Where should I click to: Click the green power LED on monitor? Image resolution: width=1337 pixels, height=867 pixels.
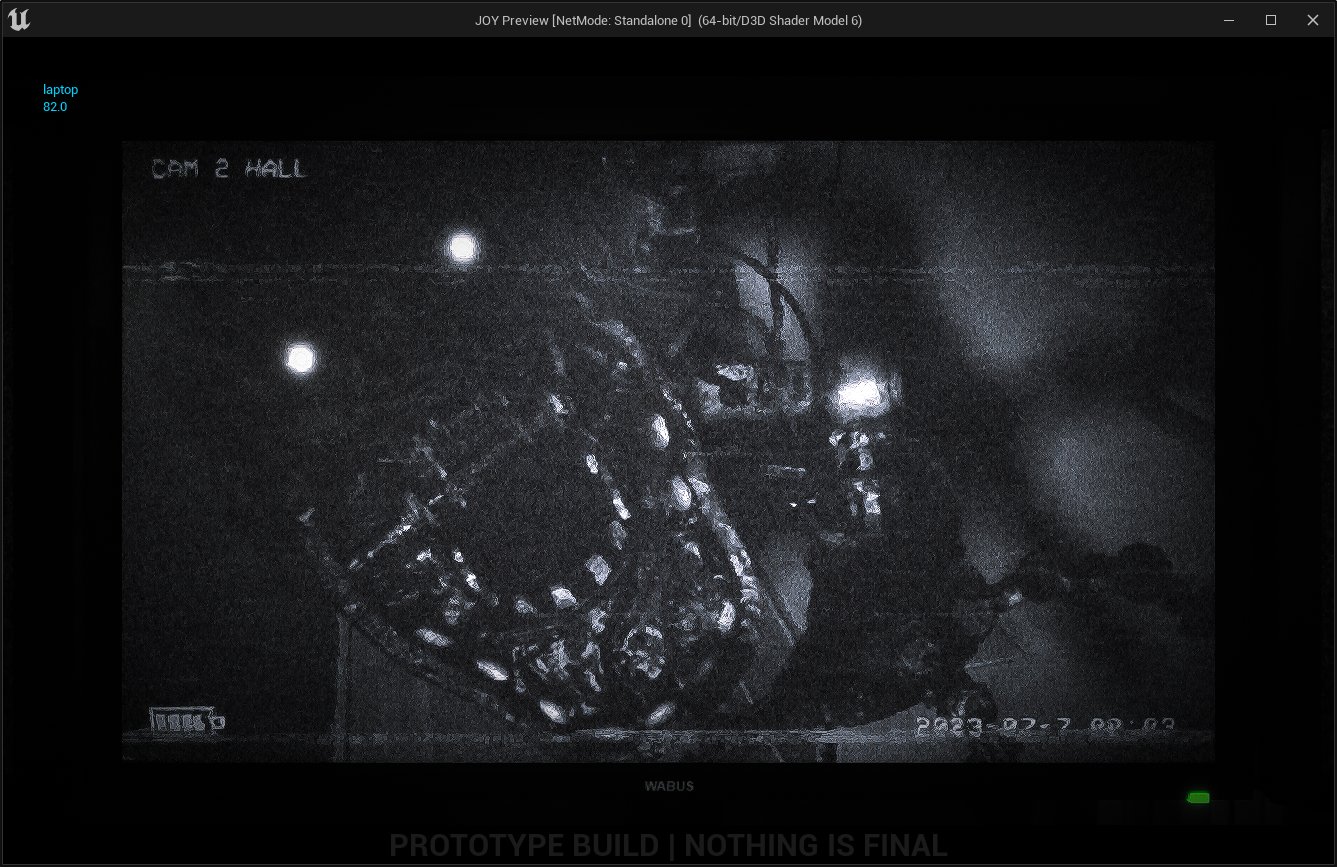point(1197,797)
